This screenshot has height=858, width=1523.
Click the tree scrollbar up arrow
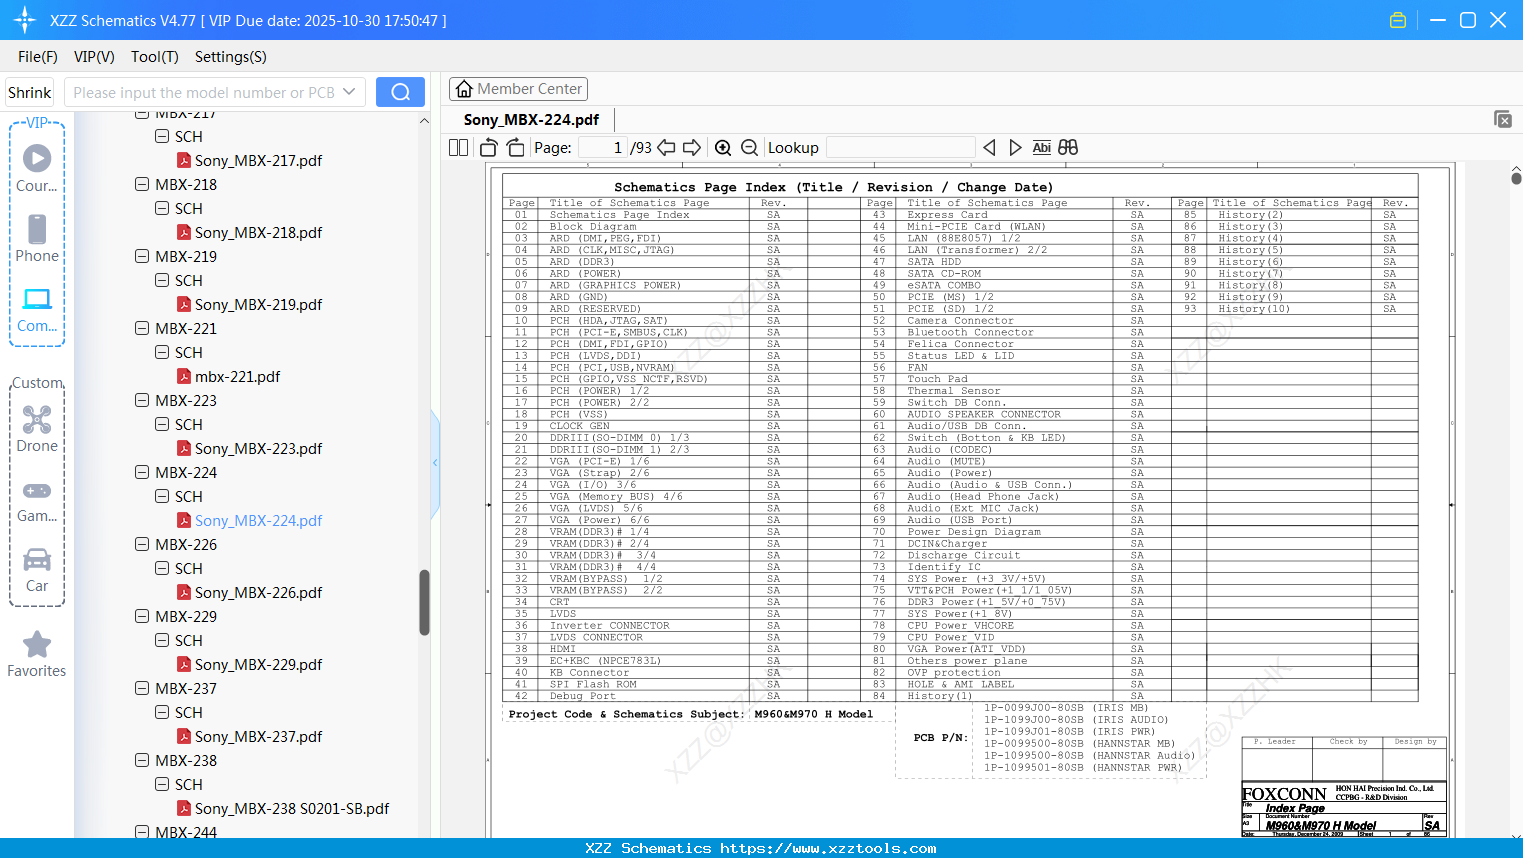pyautogui.click(x=424, y=120)
